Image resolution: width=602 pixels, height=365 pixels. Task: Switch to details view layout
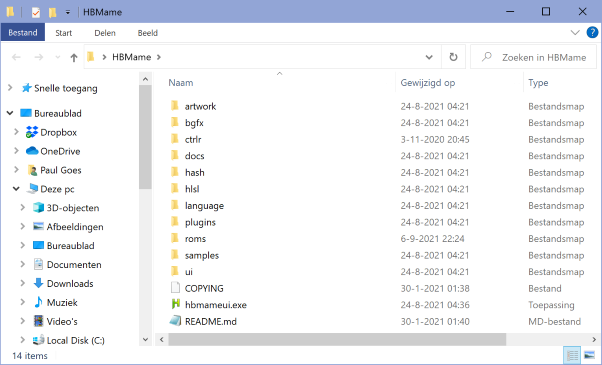[572, 355]
